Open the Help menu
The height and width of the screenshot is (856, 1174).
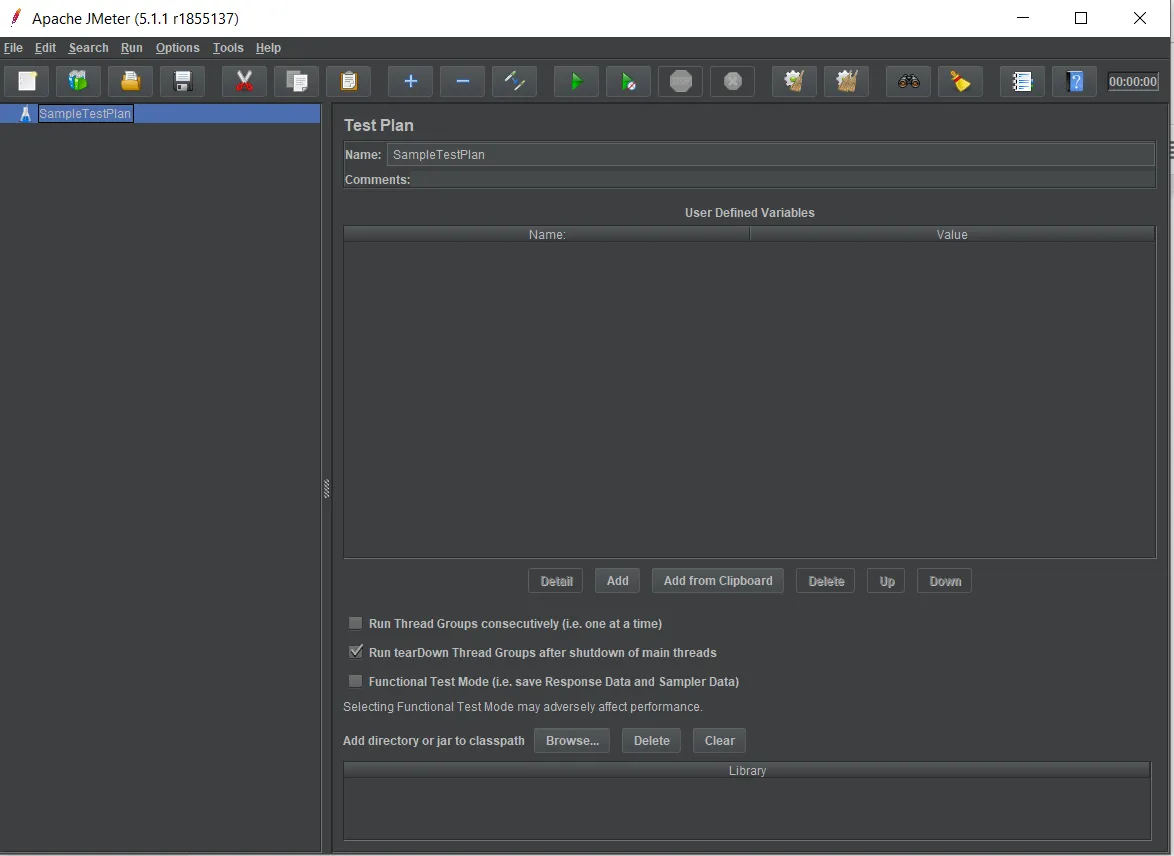pos(268,48)
